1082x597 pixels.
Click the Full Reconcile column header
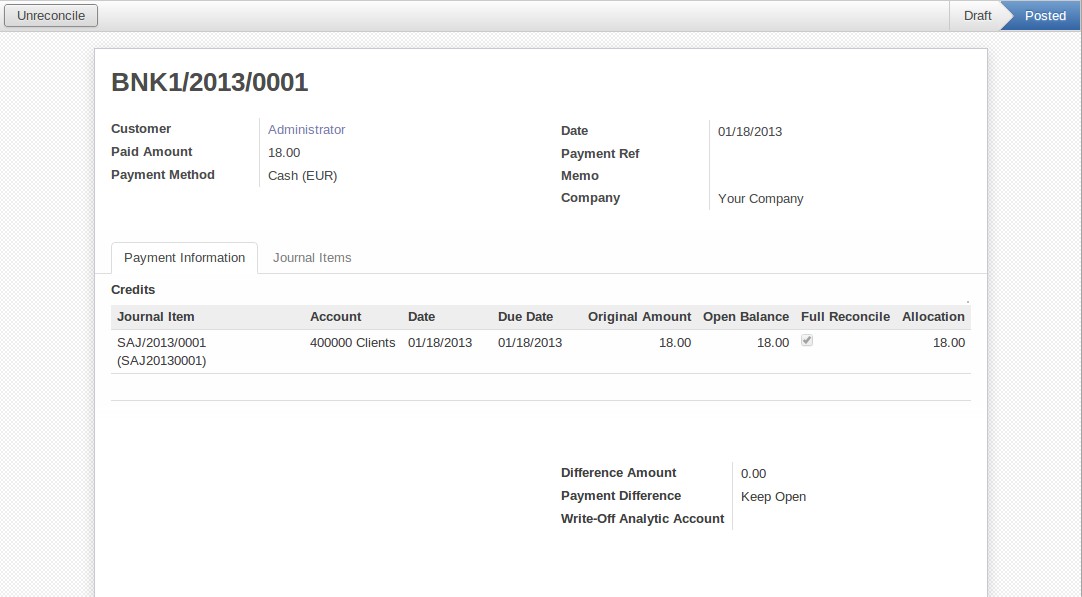pyautogui.click(x=844, y=317)
